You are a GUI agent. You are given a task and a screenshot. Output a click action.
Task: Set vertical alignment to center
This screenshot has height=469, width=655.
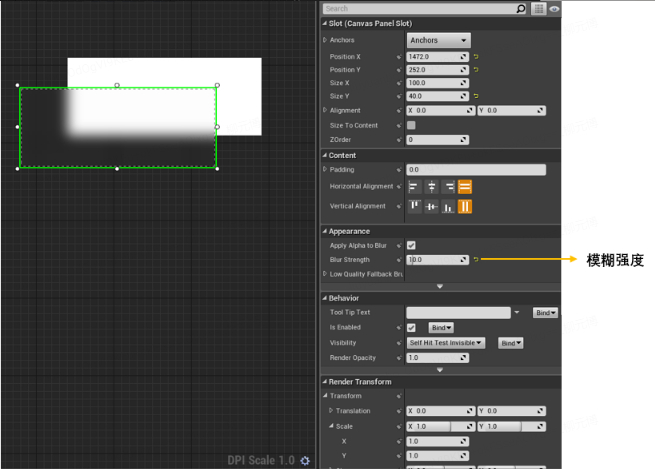(x=432, y=206)
